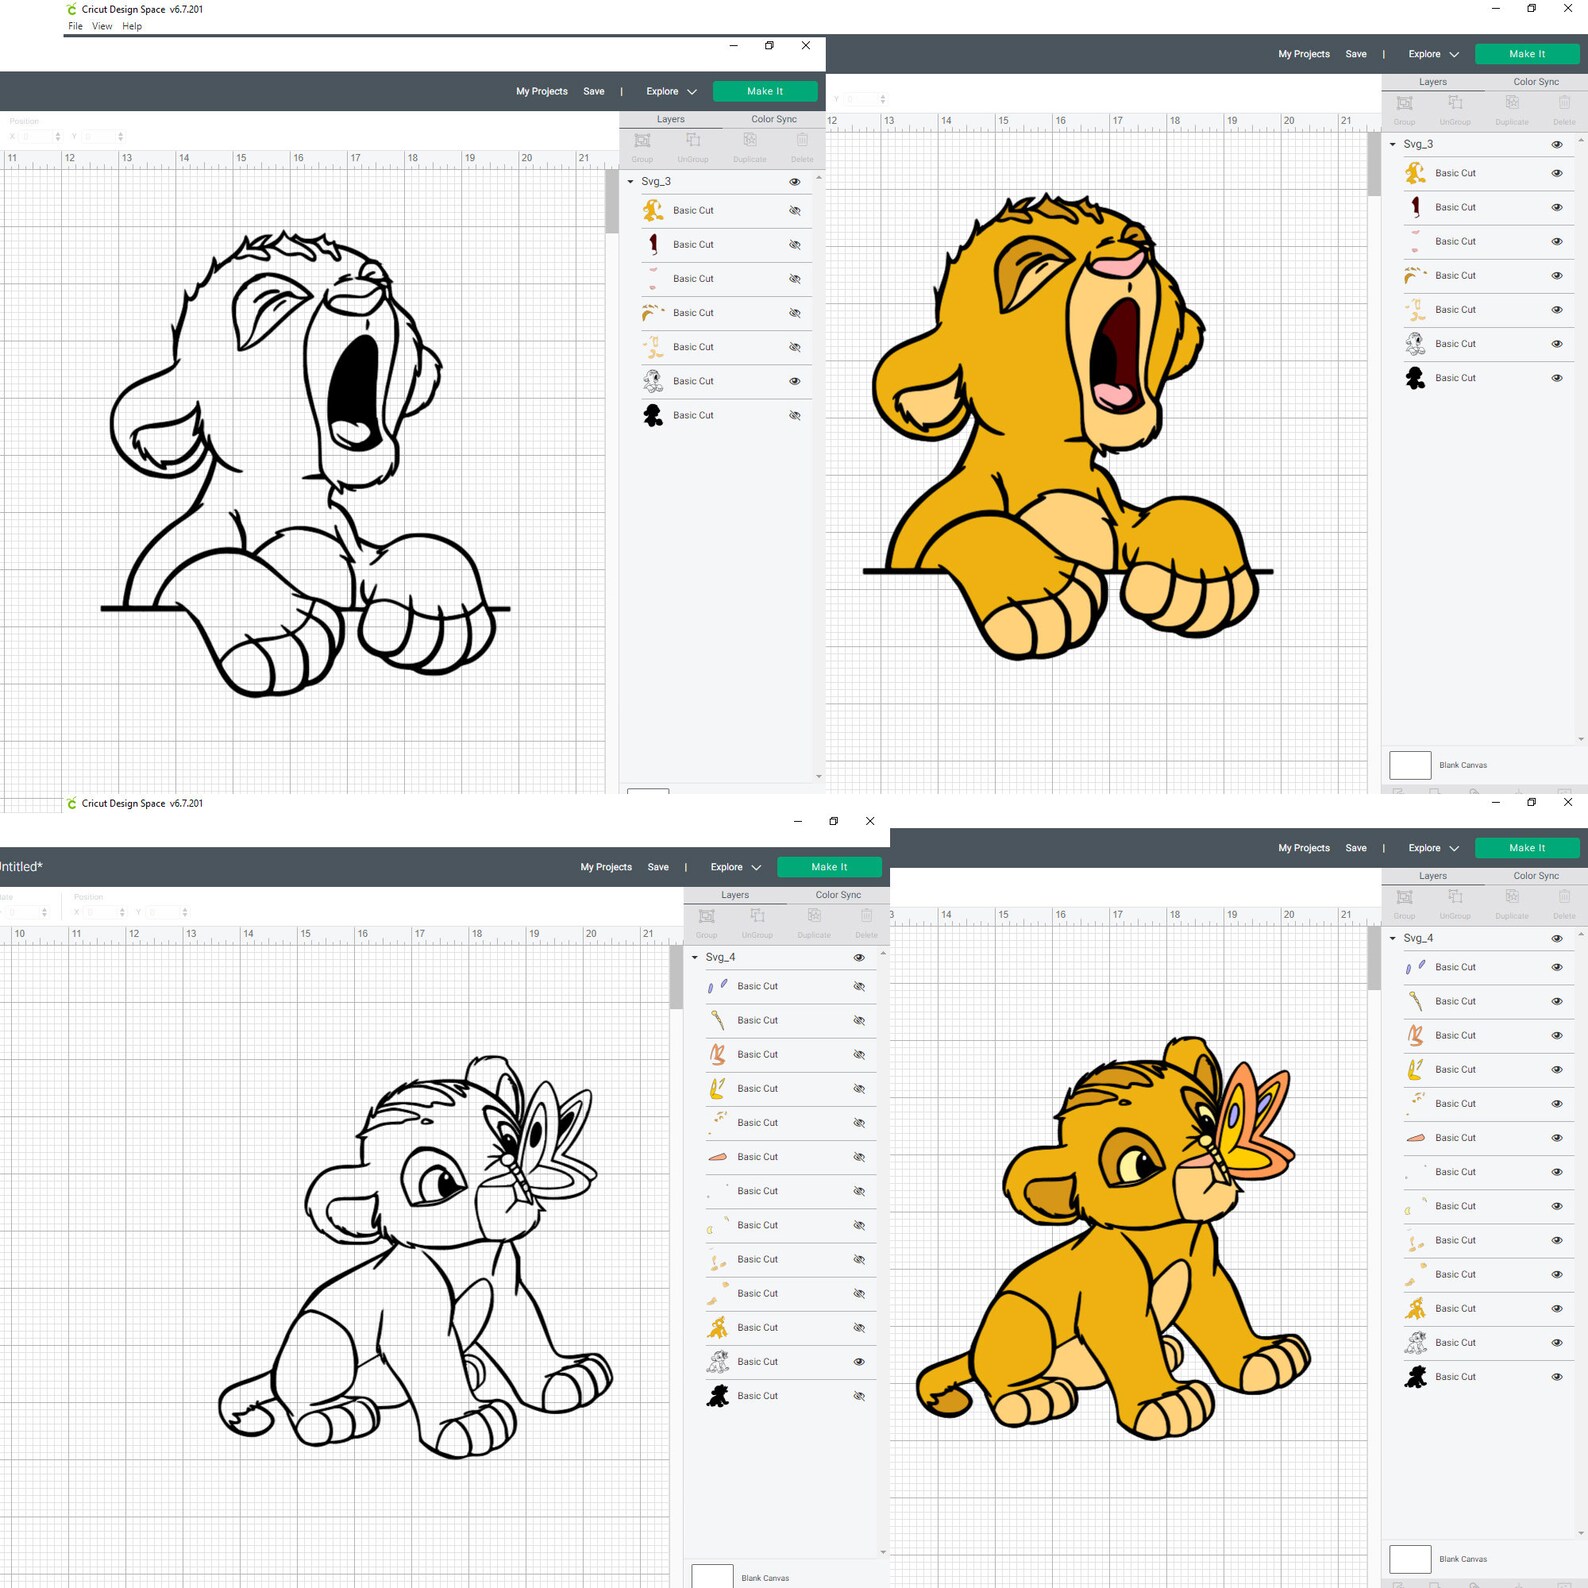
Task: Select dark red mouth layer thumbnail in top-right window
Action: coord(1415,207)
